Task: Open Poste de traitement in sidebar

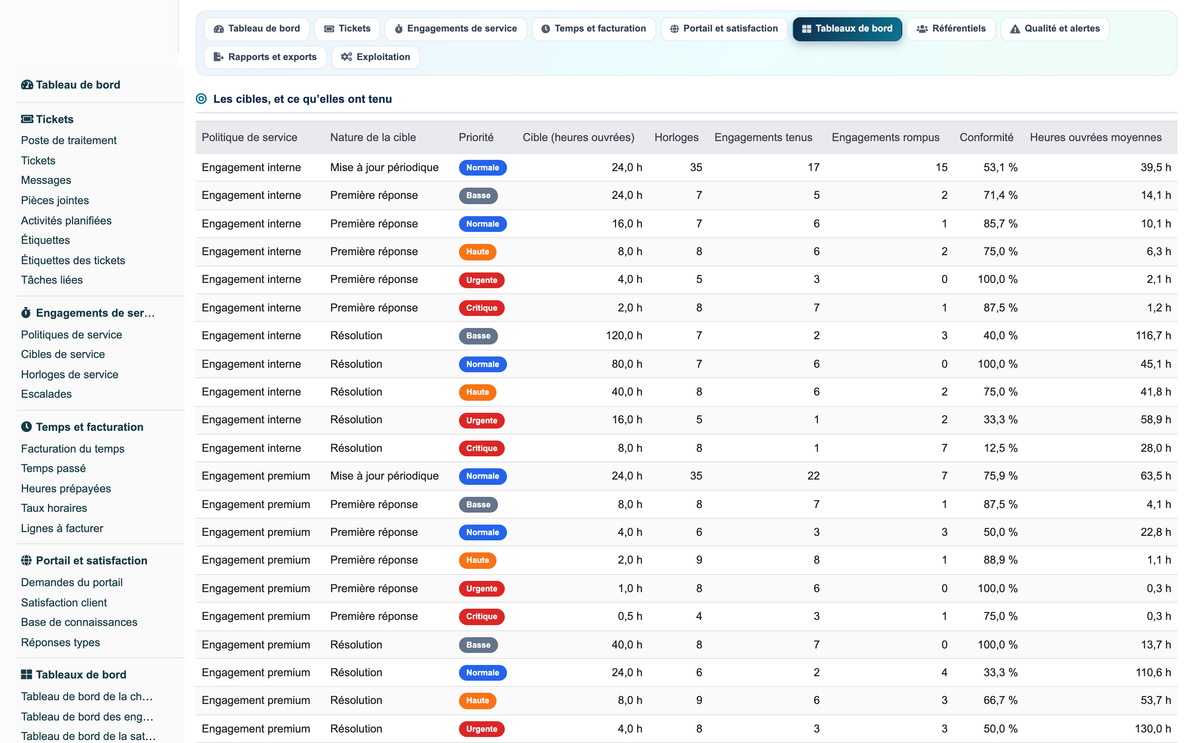Action: point(69,141)
